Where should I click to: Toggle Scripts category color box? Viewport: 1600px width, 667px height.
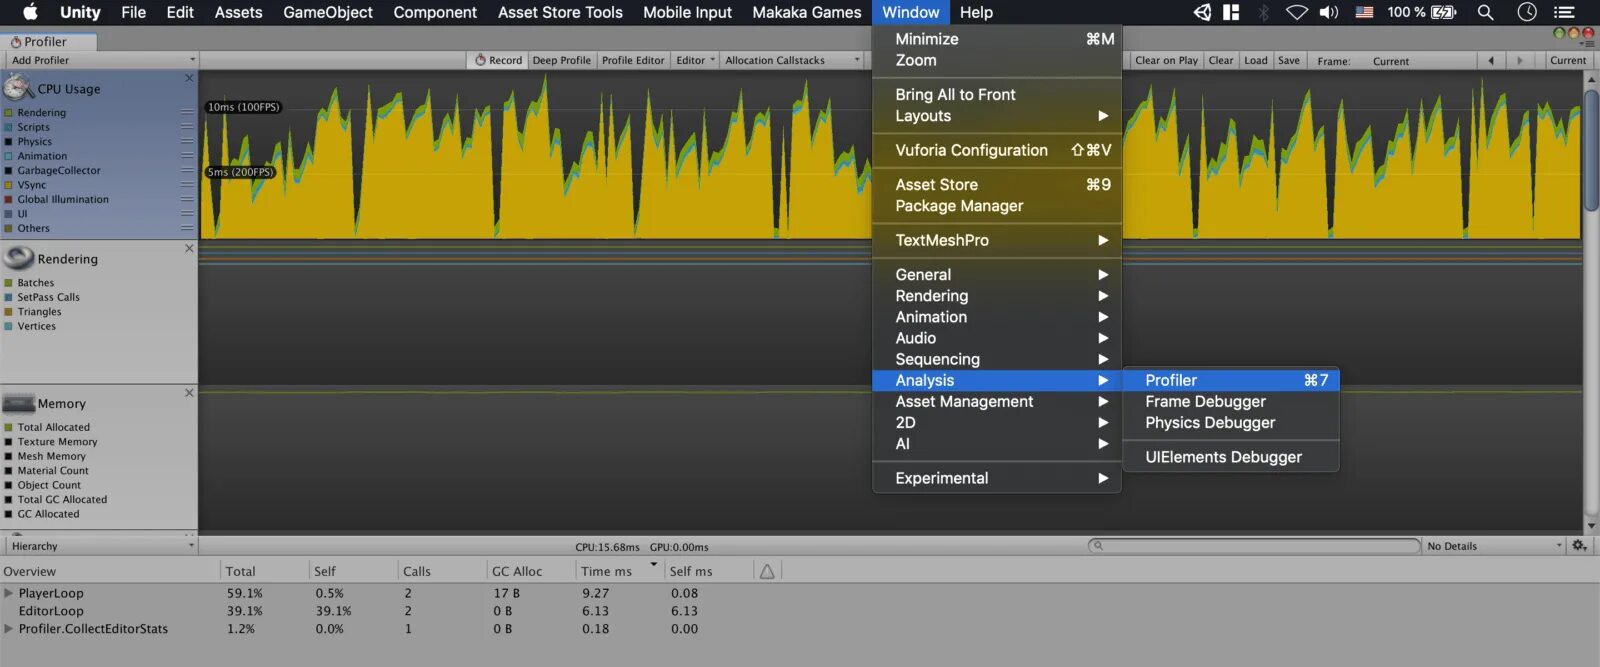[8, 127]
